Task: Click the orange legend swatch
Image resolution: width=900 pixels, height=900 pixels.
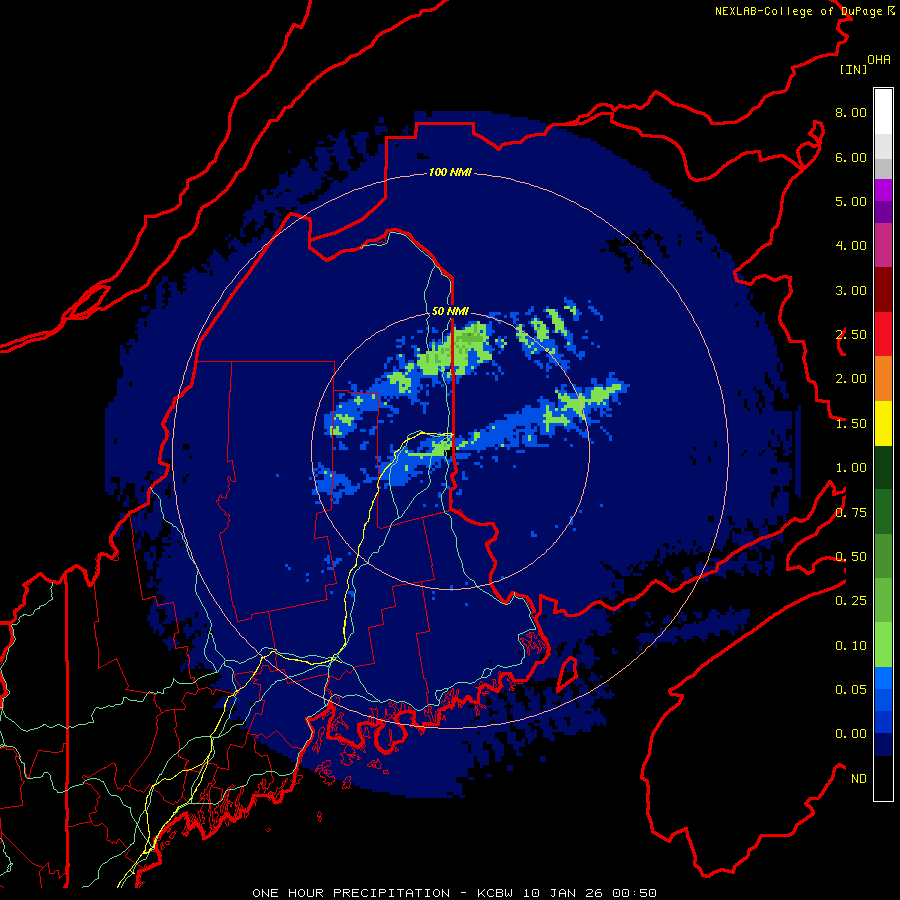Action: 883,379
